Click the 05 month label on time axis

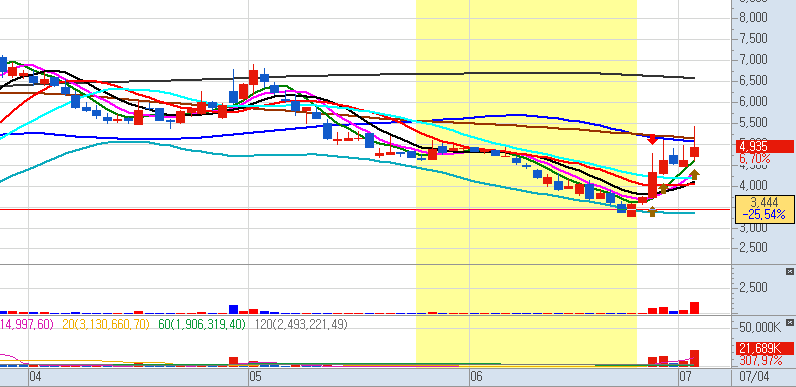(x=255, y=377)
